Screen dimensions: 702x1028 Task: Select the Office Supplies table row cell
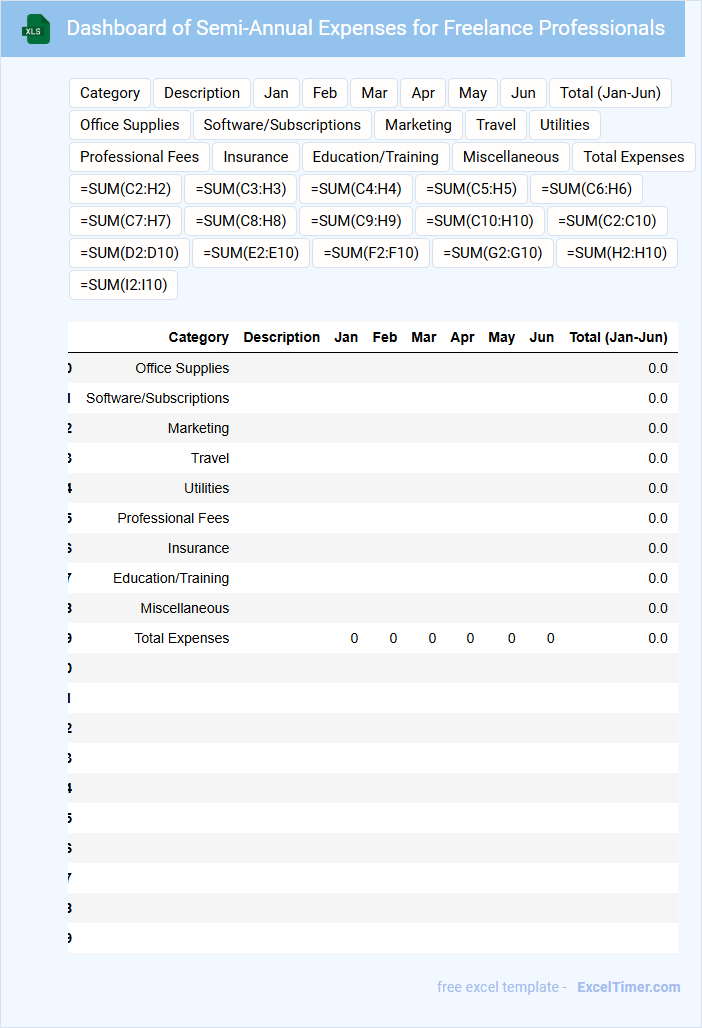click(x=182, y=368)
